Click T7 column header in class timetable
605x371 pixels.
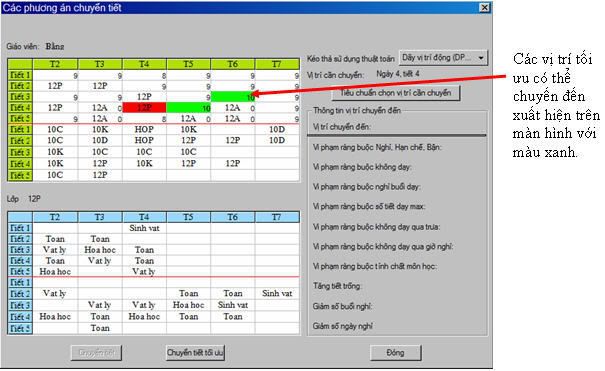[277, 218]
